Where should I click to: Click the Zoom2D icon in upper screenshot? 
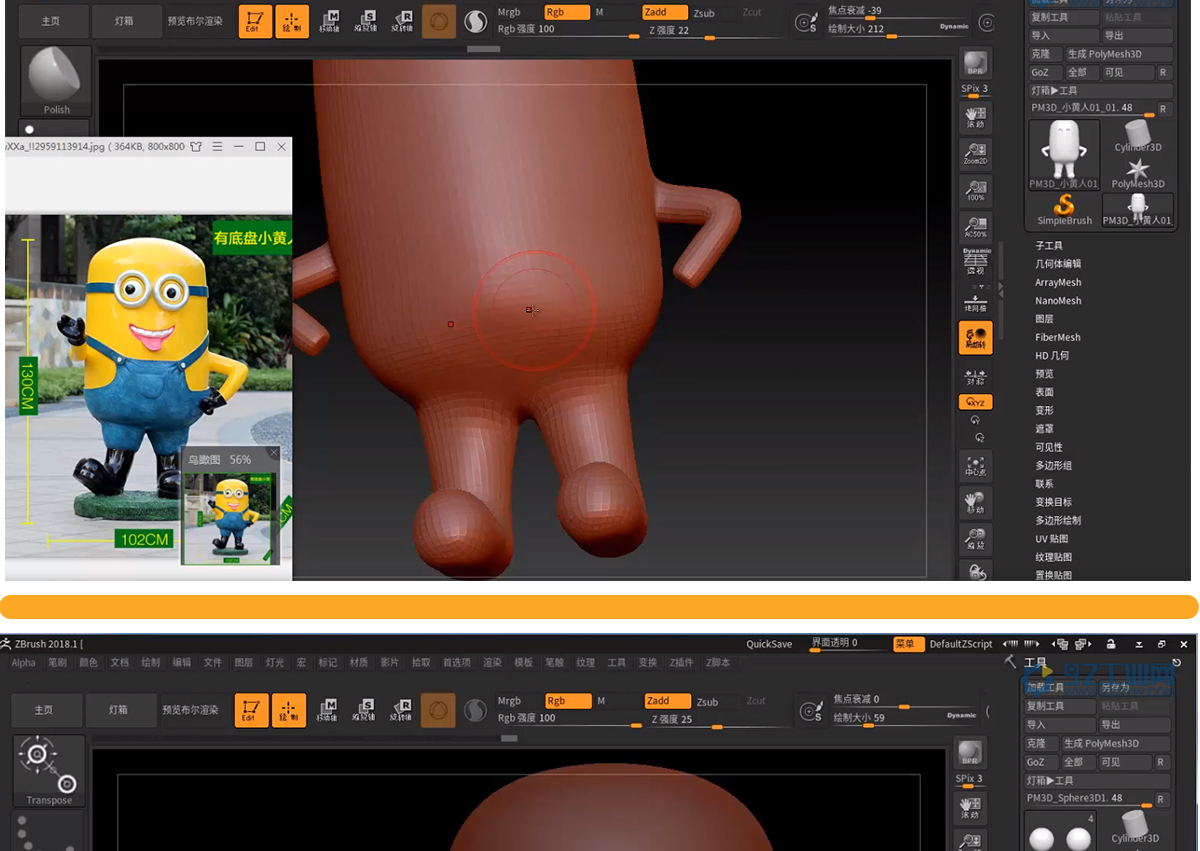tap(975, 153)
